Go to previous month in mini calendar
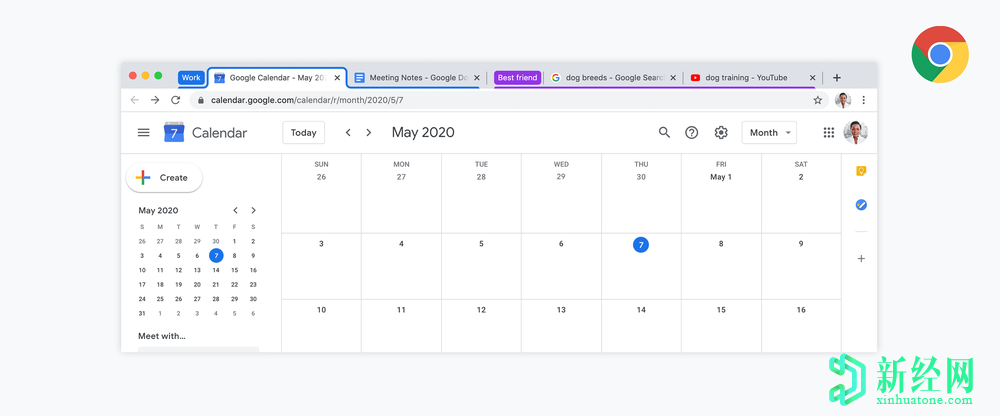Viewport: 1000px width, 416px height. (x=235, y=211)
